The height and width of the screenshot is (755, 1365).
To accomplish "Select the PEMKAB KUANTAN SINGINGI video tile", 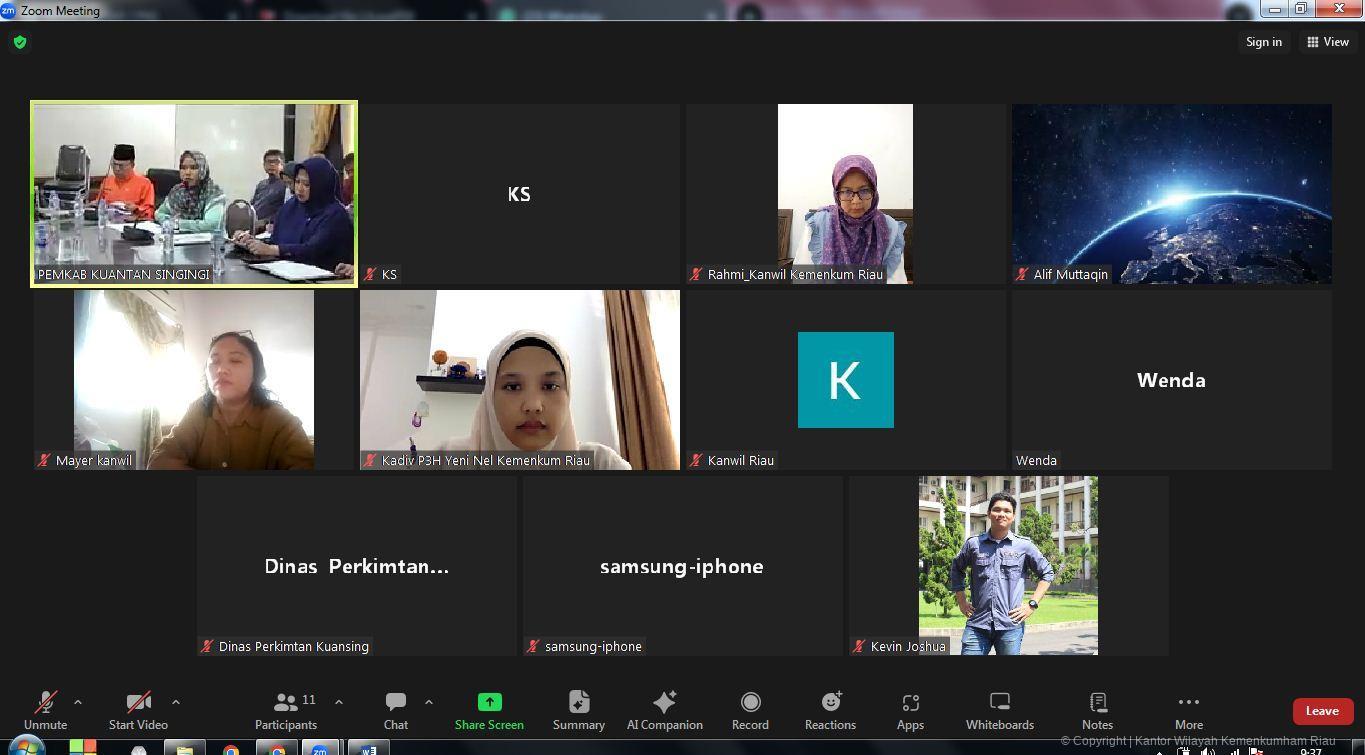I will (194, 194).
